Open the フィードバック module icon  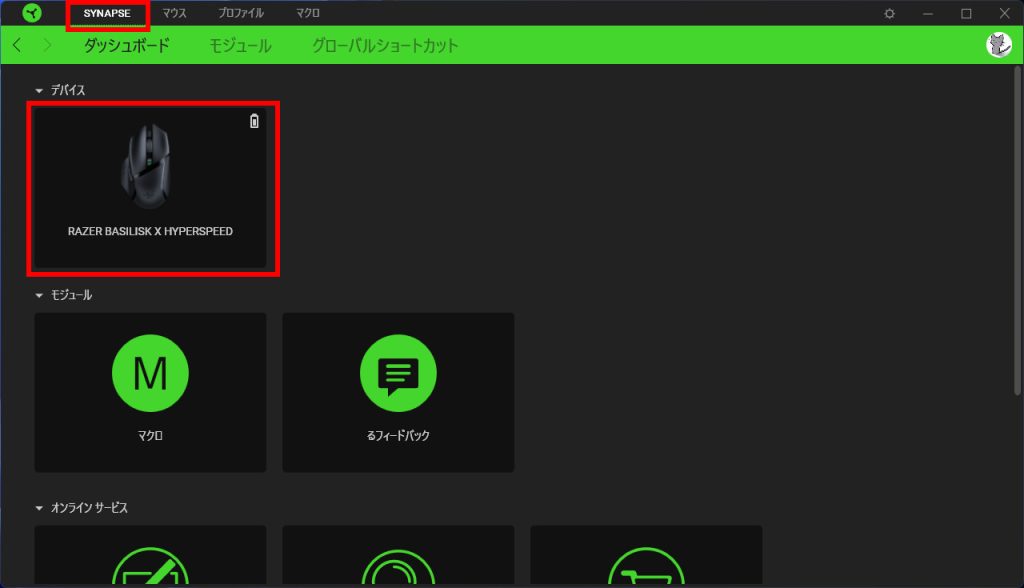tap(398, 373)
